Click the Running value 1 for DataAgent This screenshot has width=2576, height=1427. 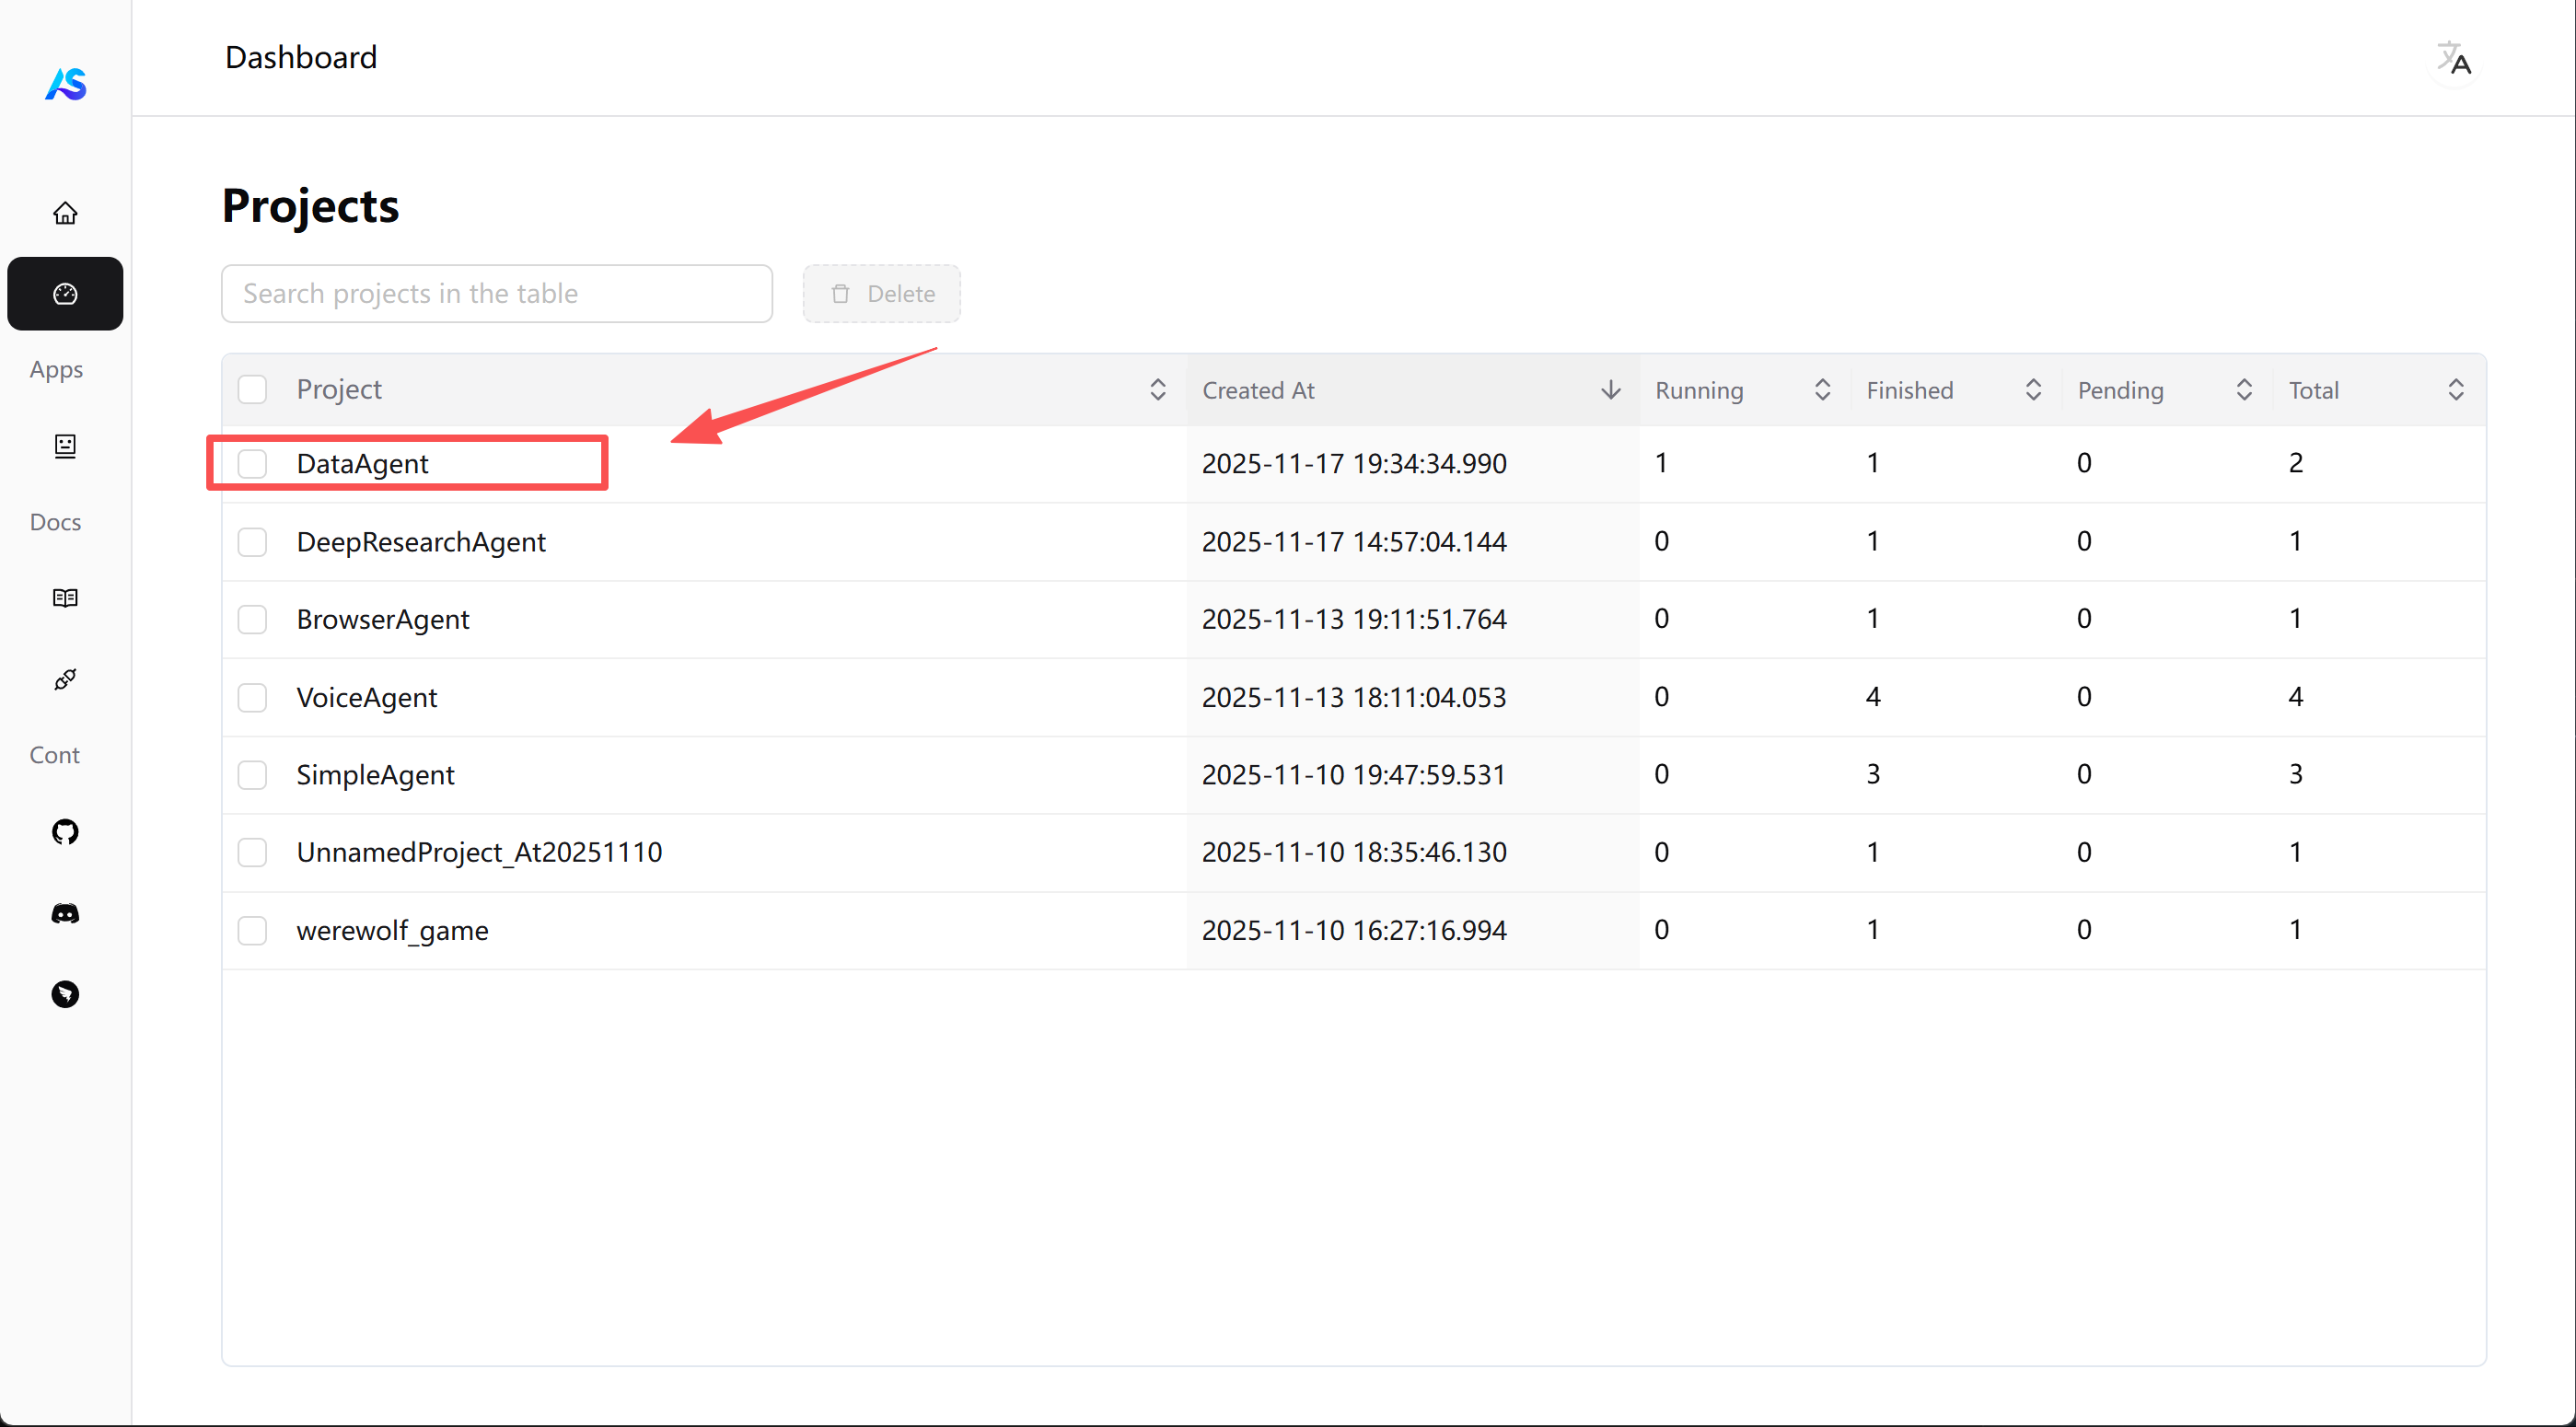click(x=1661, y=463)
